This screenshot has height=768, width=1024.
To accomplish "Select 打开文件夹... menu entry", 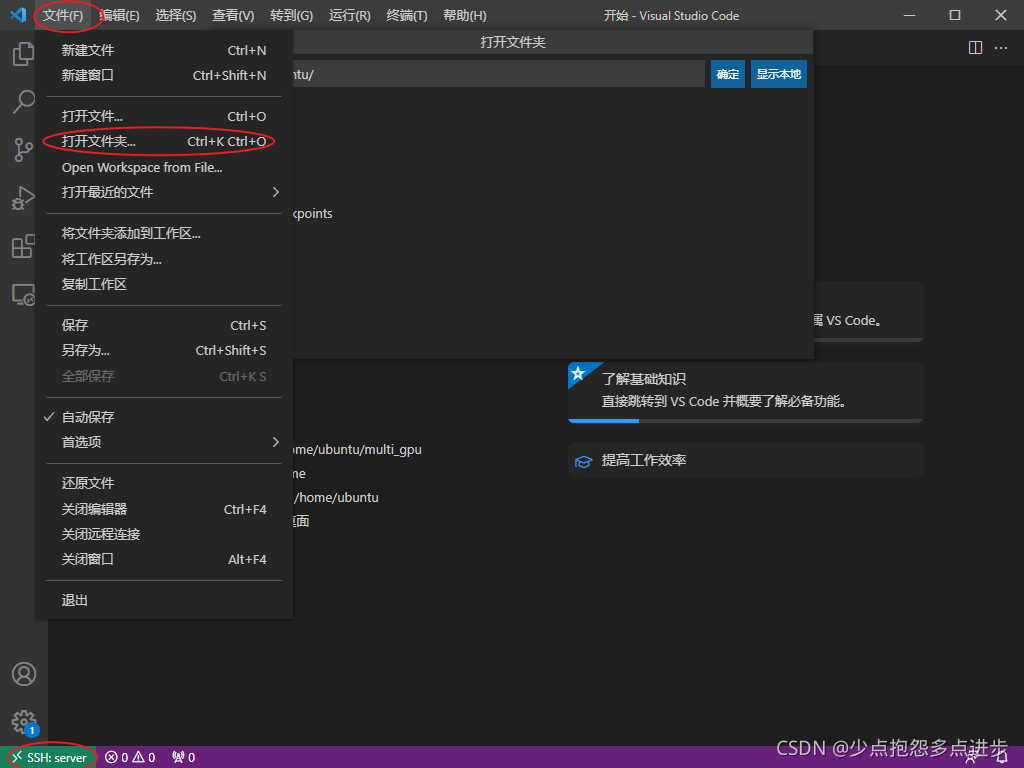I will (163, 141).
